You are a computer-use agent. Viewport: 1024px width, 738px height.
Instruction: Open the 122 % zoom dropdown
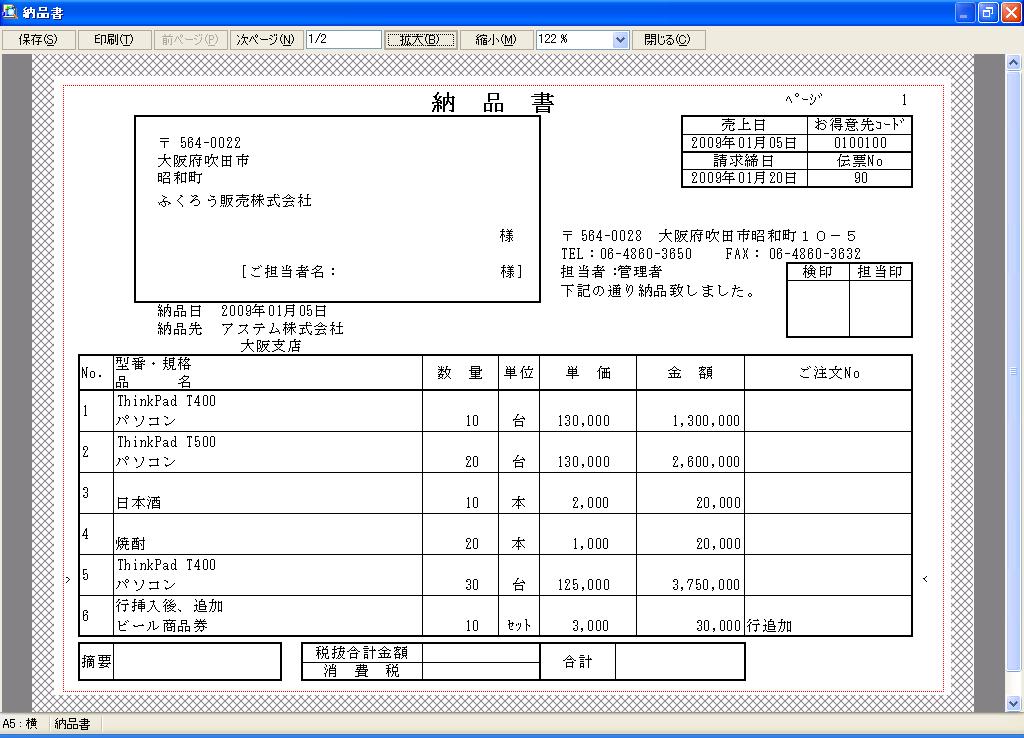[x=620, y=40]
